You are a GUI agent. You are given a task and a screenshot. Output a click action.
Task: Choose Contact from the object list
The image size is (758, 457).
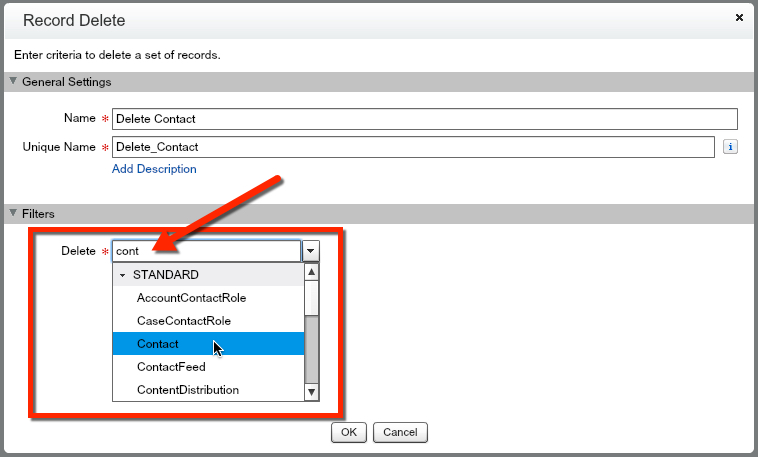click(x=158, y=344)
